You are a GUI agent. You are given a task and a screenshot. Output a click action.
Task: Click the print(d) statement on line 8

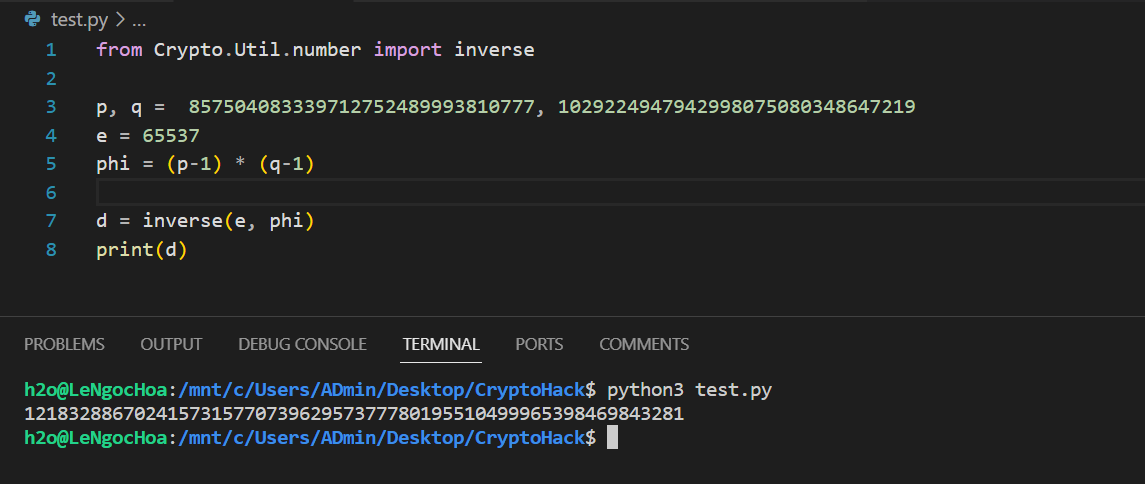point(142,249)
